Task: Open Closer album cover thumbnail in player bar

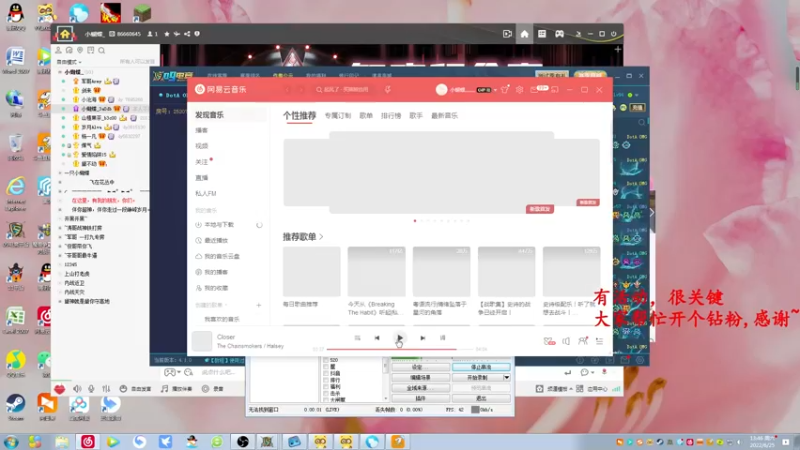Action: [x=202, y=341]
